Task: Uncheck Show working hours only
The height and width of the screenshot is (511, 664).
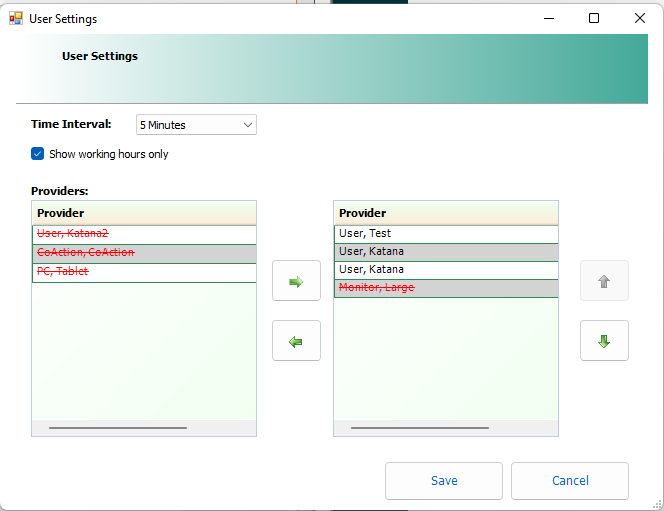Action: click(37, 154)
